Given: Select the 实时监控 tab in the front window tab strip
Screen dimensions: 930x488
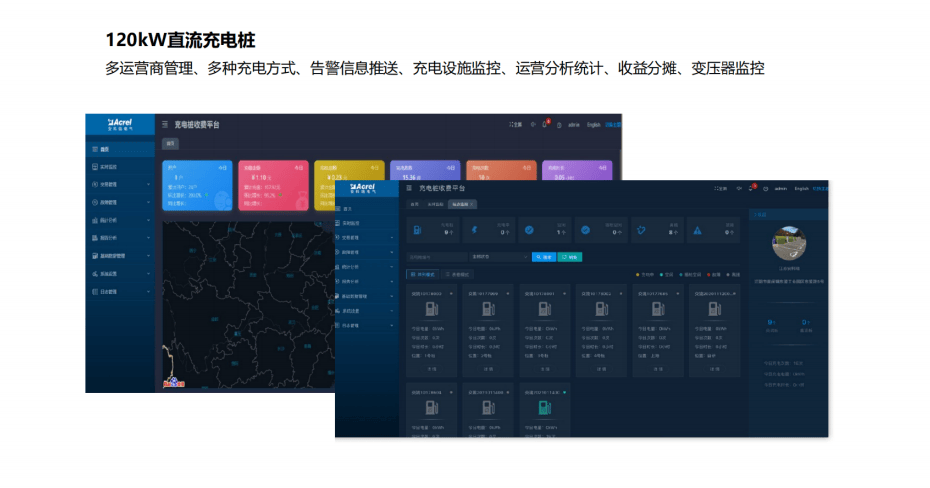Looking at the screenshot, I should tap(435, 205).
